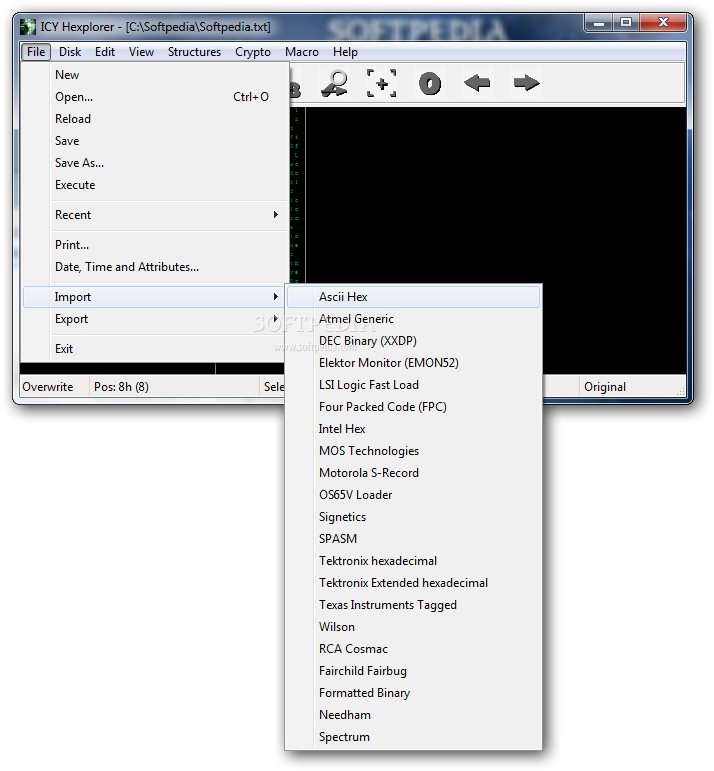Open the View menu
Image resolution: width=714 pixels, height=771 pixels.
[141, 52]
